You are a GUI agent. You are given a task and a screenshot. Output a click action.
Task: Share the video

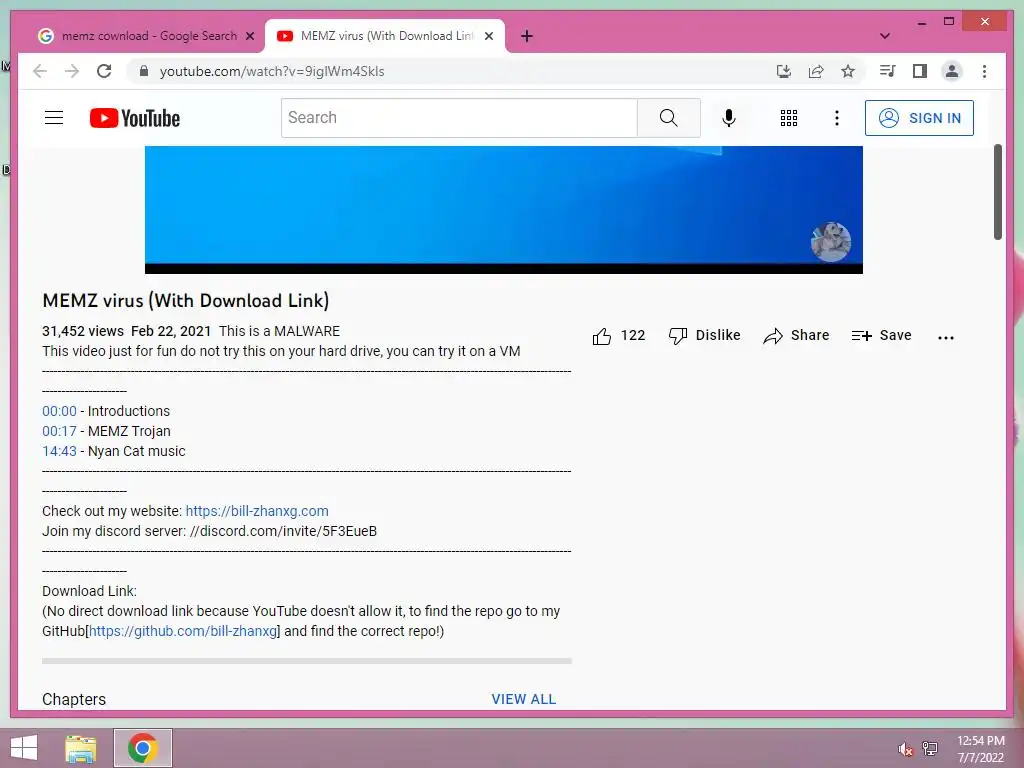coord(796,335)
